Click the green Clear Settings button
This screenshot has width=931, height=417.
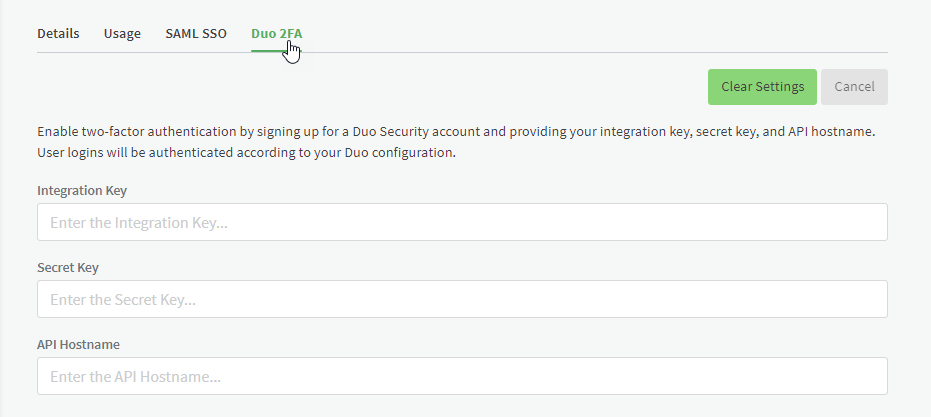coord(762,87)
